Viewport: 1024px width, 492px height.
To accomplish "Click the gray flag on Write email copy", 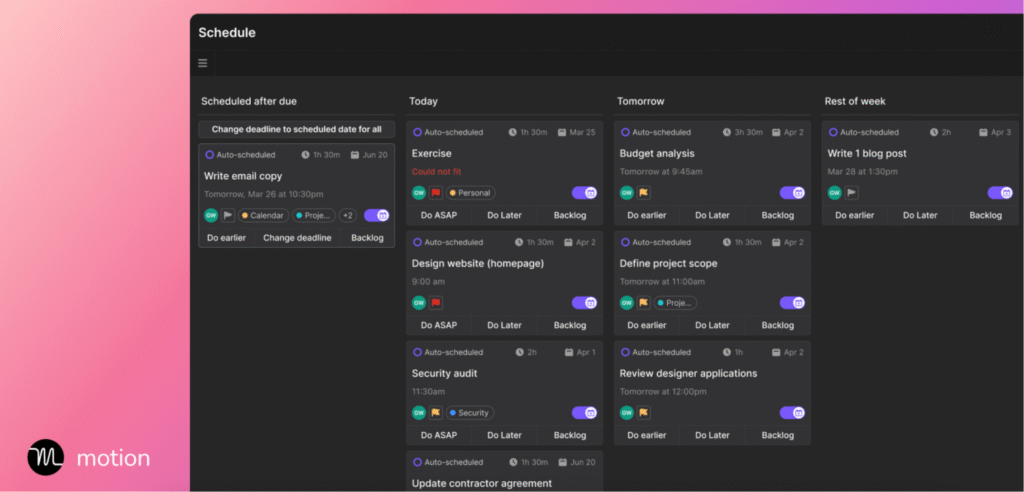I will coord(228,215).
